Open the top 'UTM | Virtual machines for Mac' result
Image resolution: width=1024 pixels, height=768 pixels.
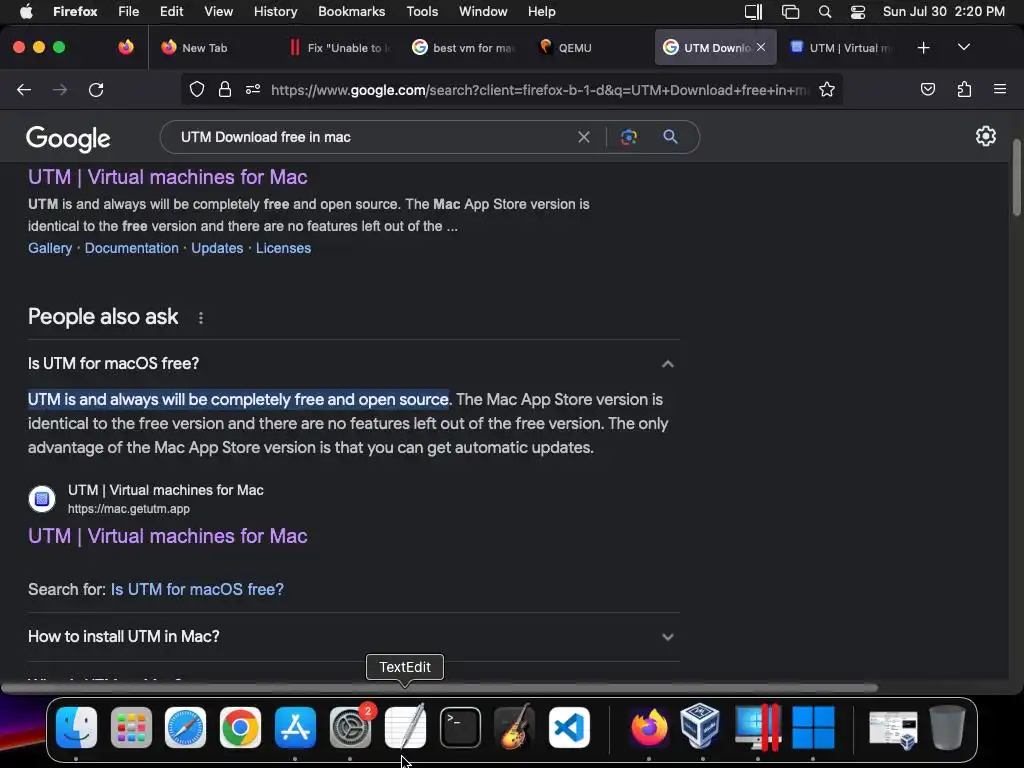(168, 177)
